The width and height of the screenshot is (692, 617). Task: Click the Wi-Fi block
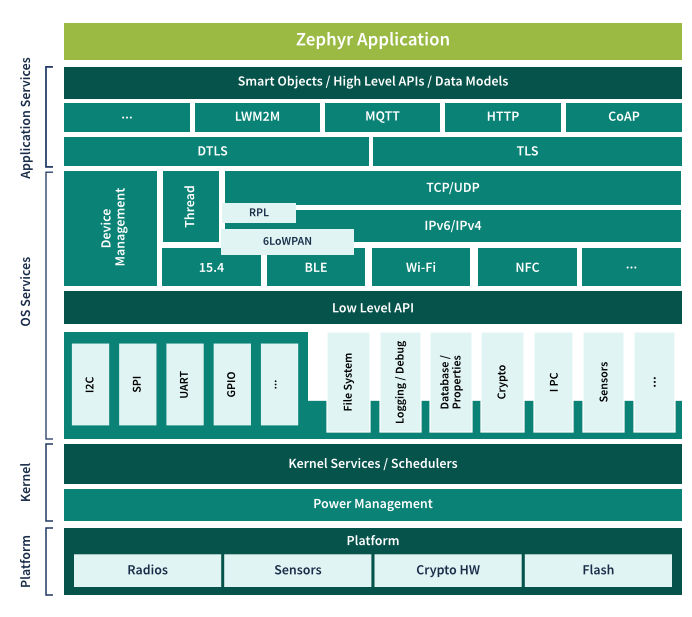click(x=421, y=267)
